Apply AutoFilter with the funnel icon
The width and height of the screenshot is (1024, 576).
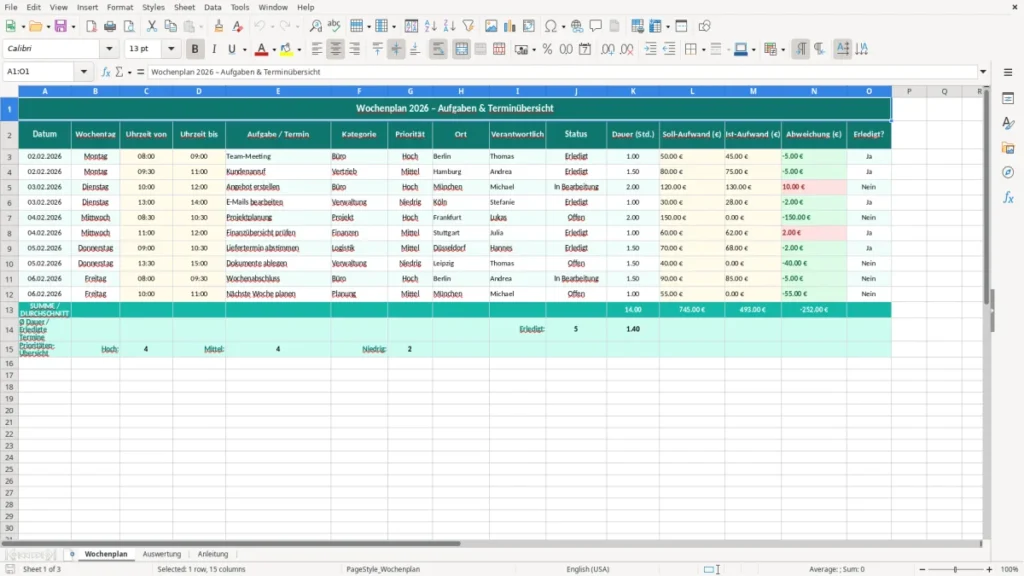coord(468,26)
